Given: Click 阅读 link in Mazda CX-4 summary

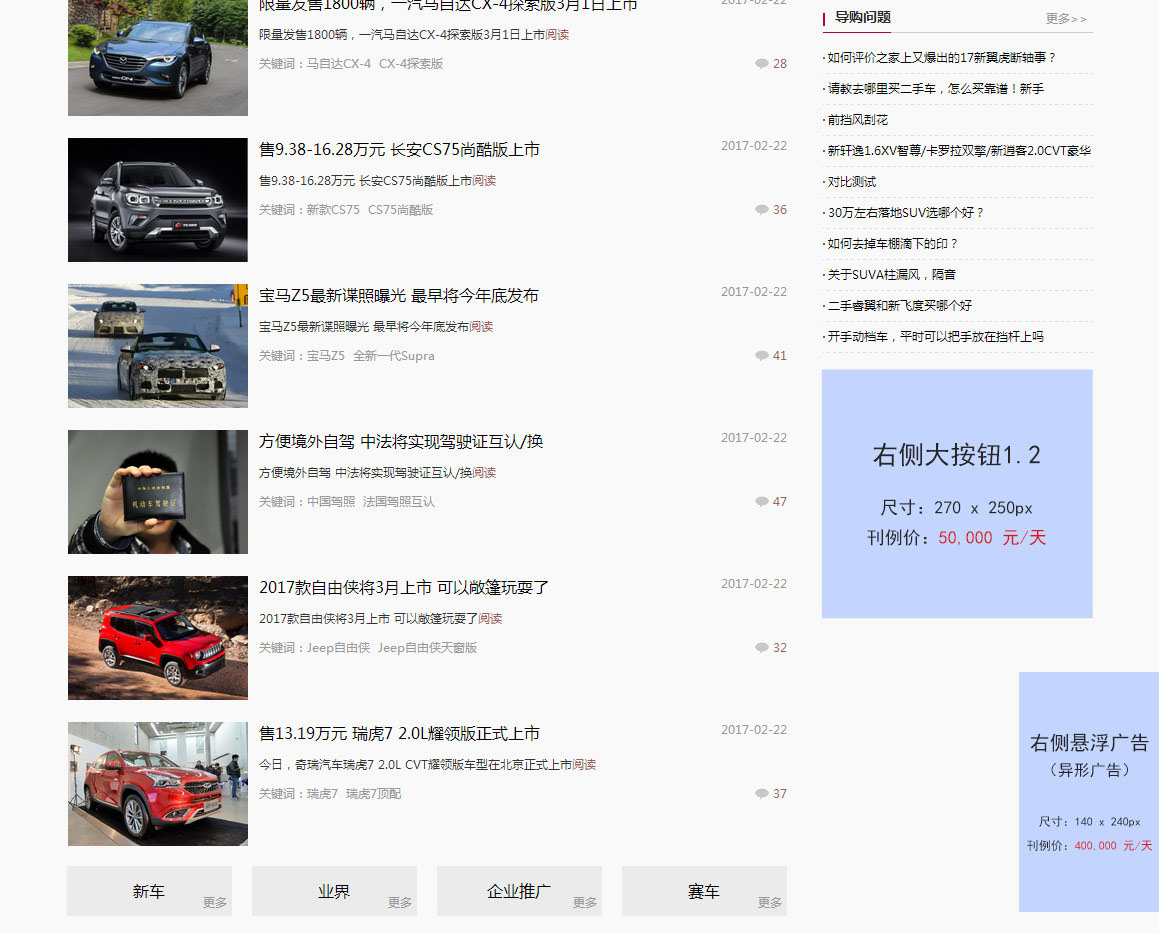Looking at the screenshot, I should (557, 35).
